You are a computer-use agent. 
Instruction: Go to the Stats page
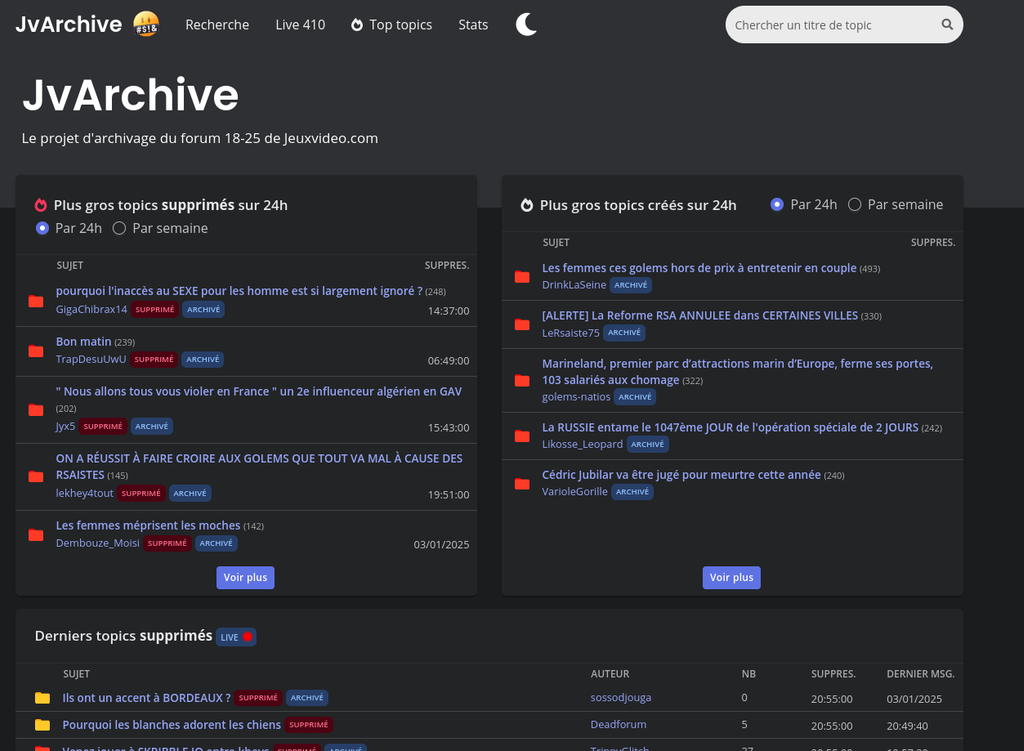click(473, 25)
